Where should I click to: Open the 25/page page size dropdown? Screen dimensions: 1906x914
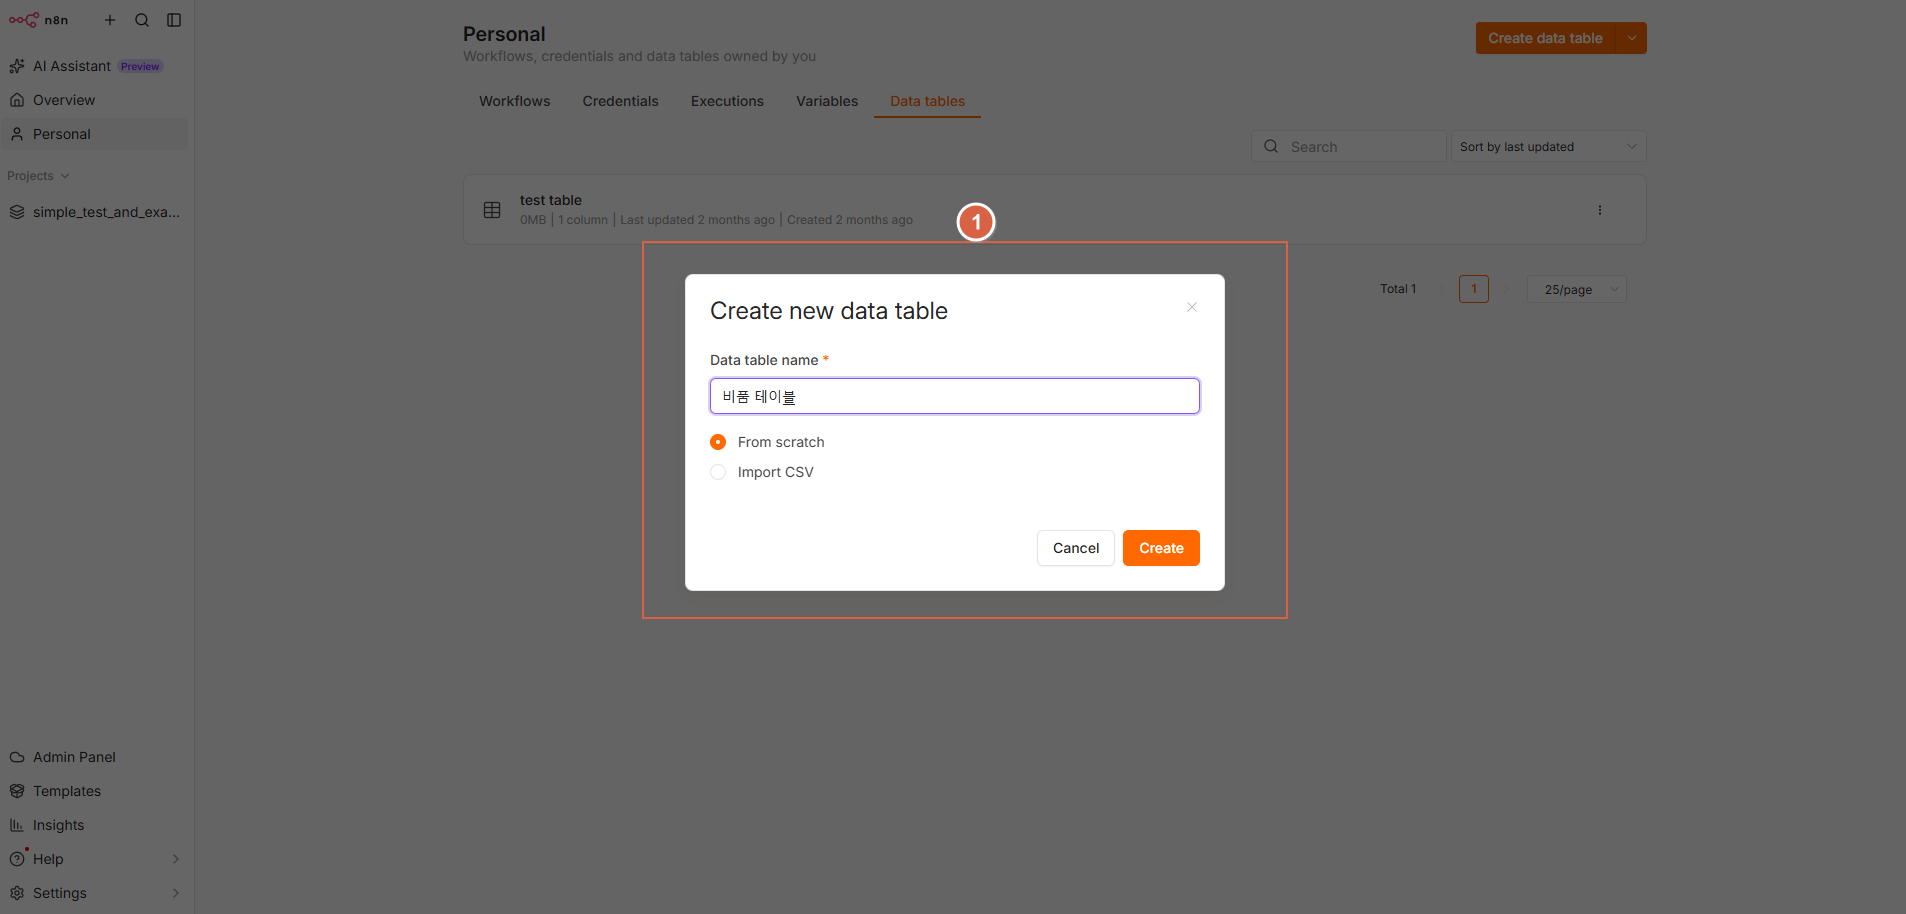1577,289
